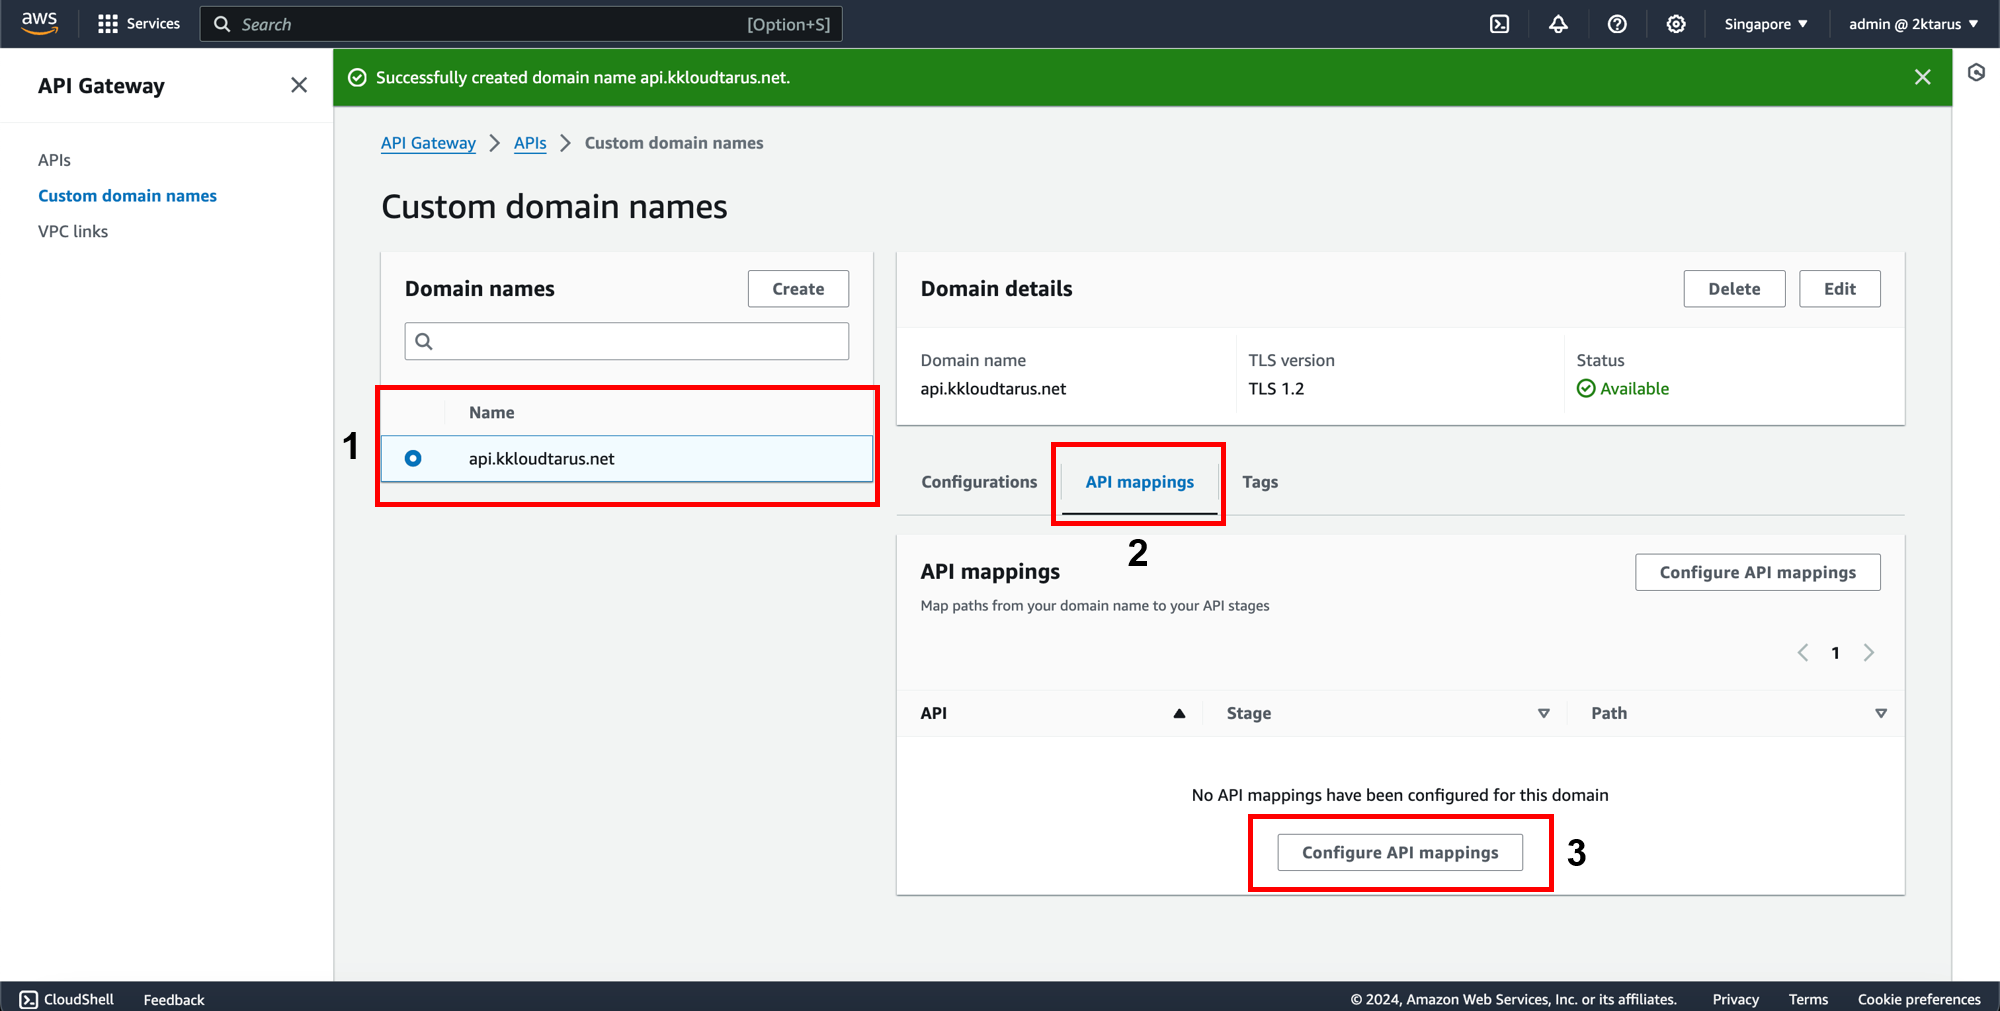Viewport: 2000px width, 1011px height.
Task: Switch to the Tags tab
Action: 1260,482
